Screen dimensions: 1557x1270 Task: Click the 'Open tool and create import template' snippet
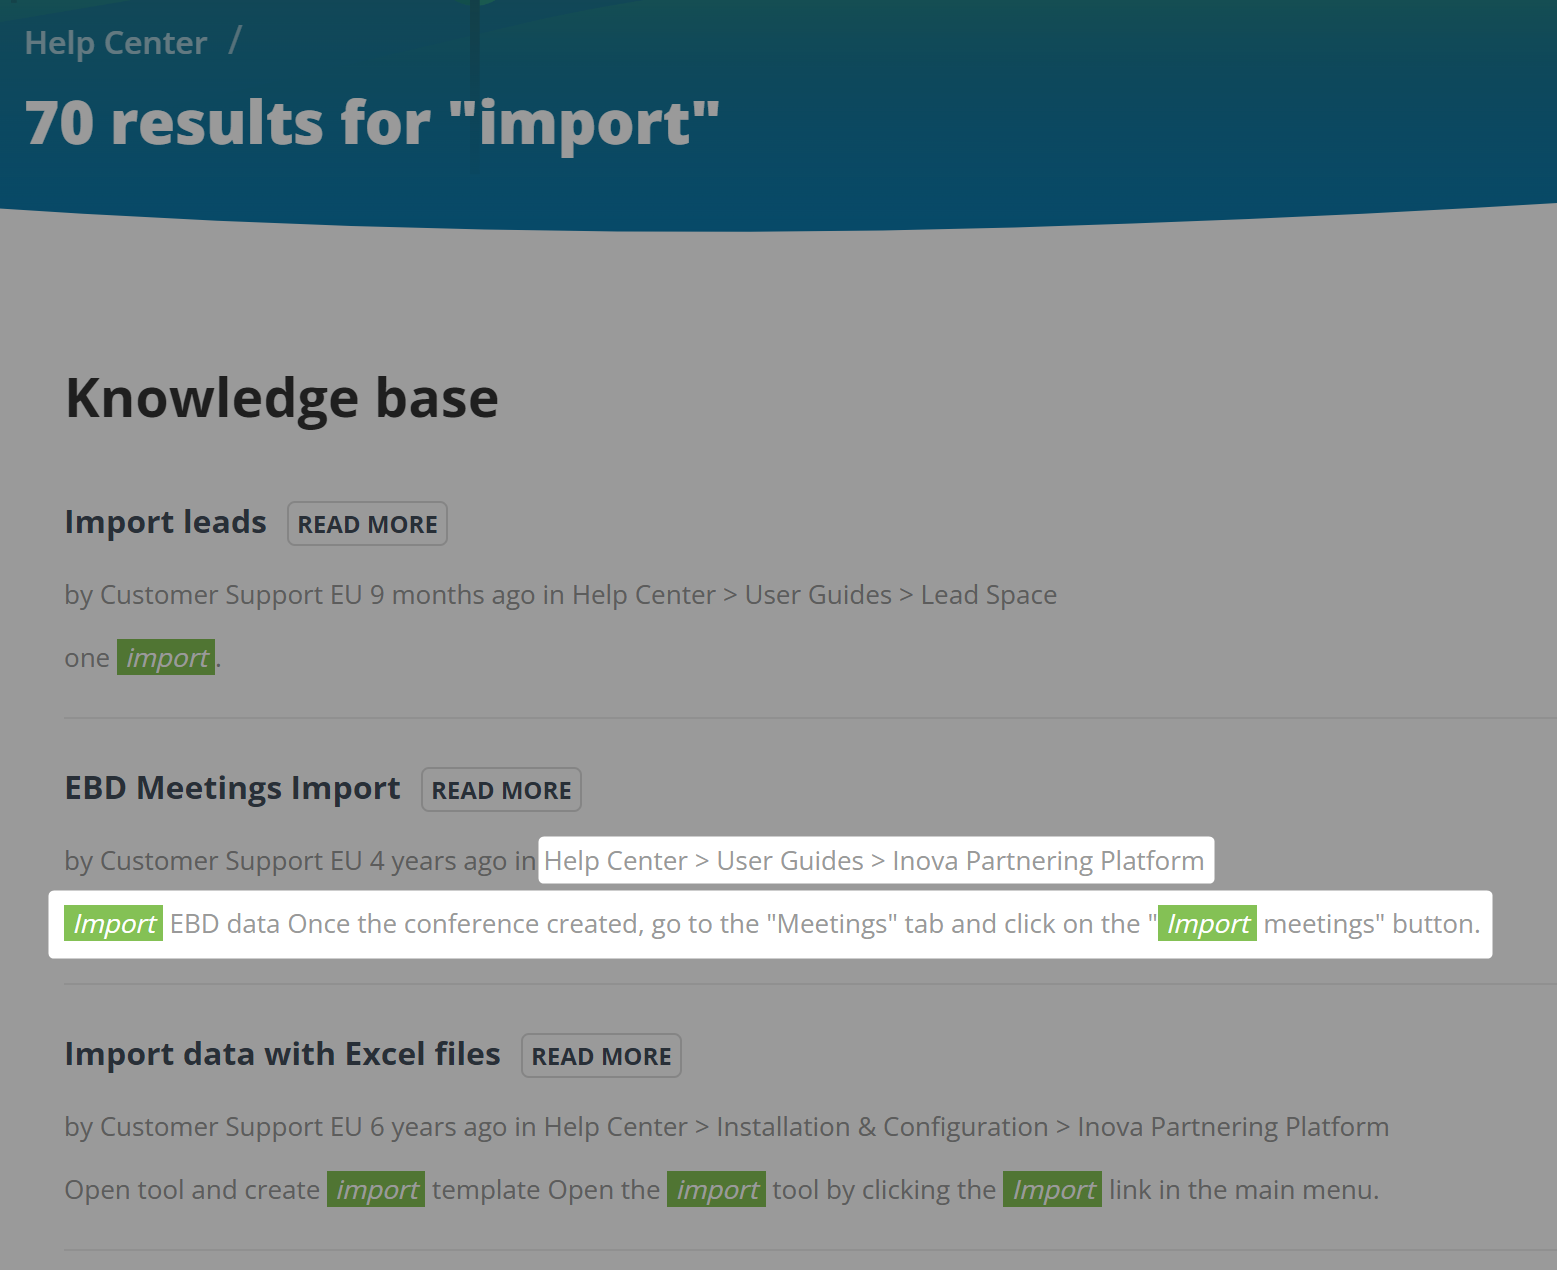[x=722, y=1190]
